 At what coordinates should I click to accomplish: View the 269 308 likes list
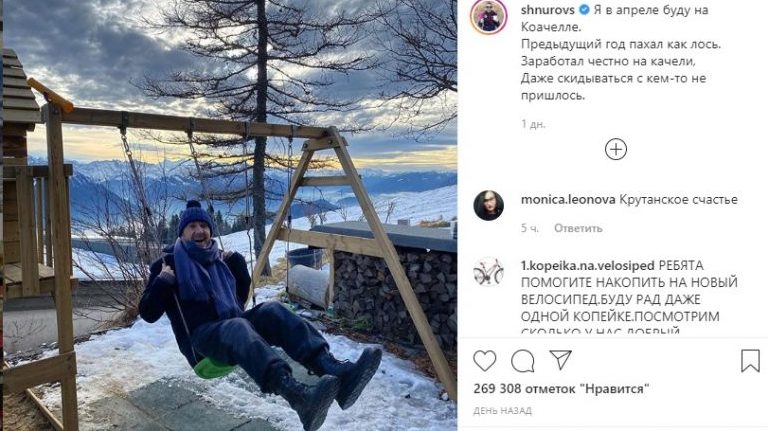[x=561, y=389]
